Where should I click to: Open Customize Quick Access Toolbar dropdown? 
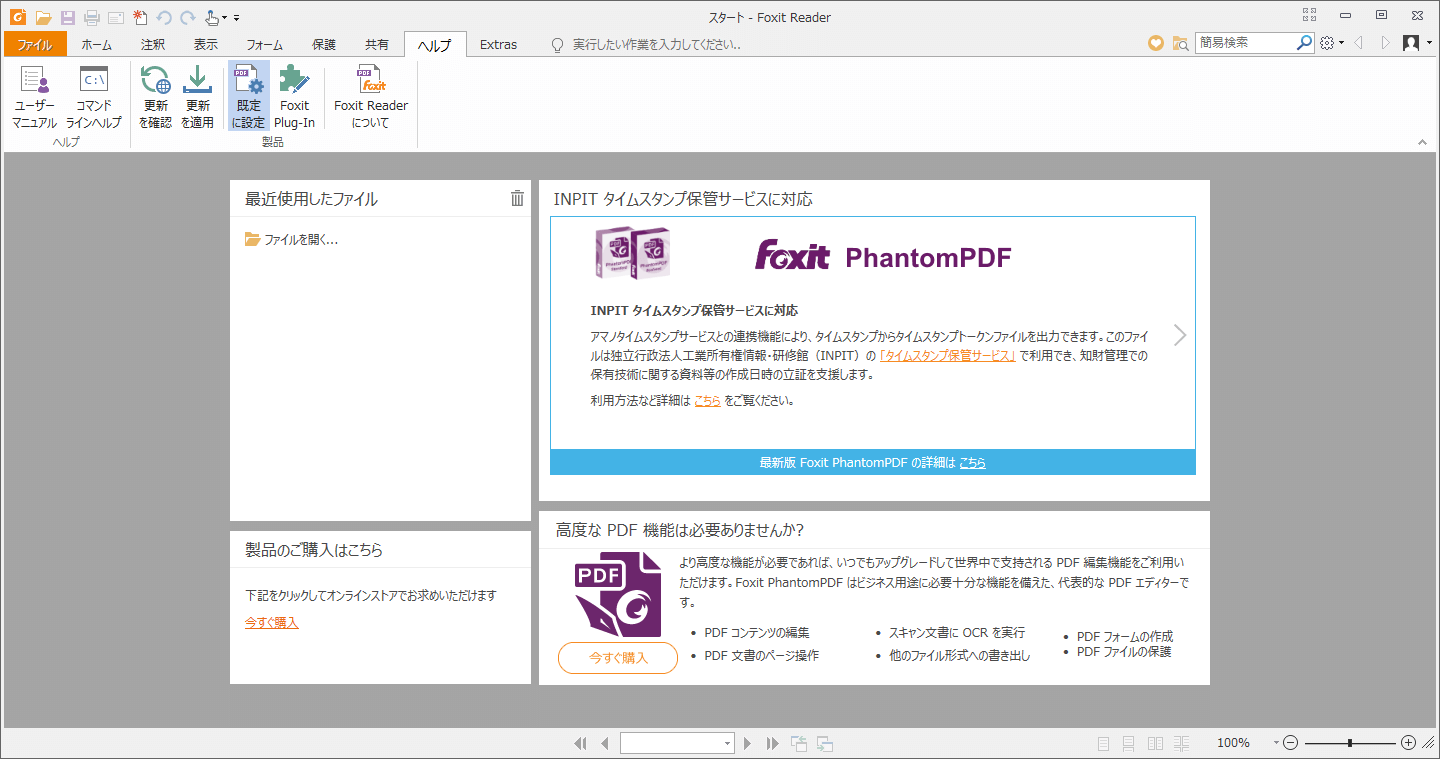tap(236, 18)
